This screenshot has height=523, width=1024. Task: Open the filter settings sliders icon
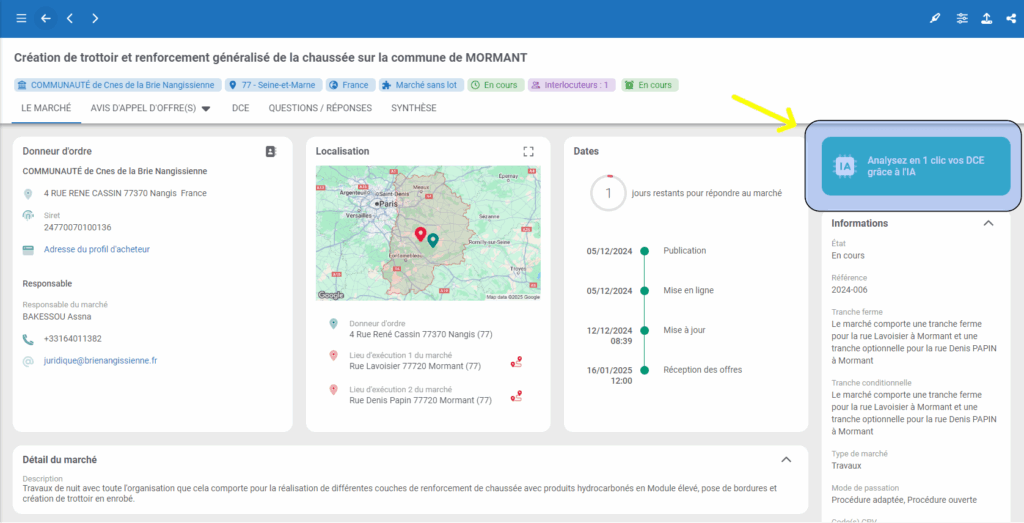pos(962,18)
